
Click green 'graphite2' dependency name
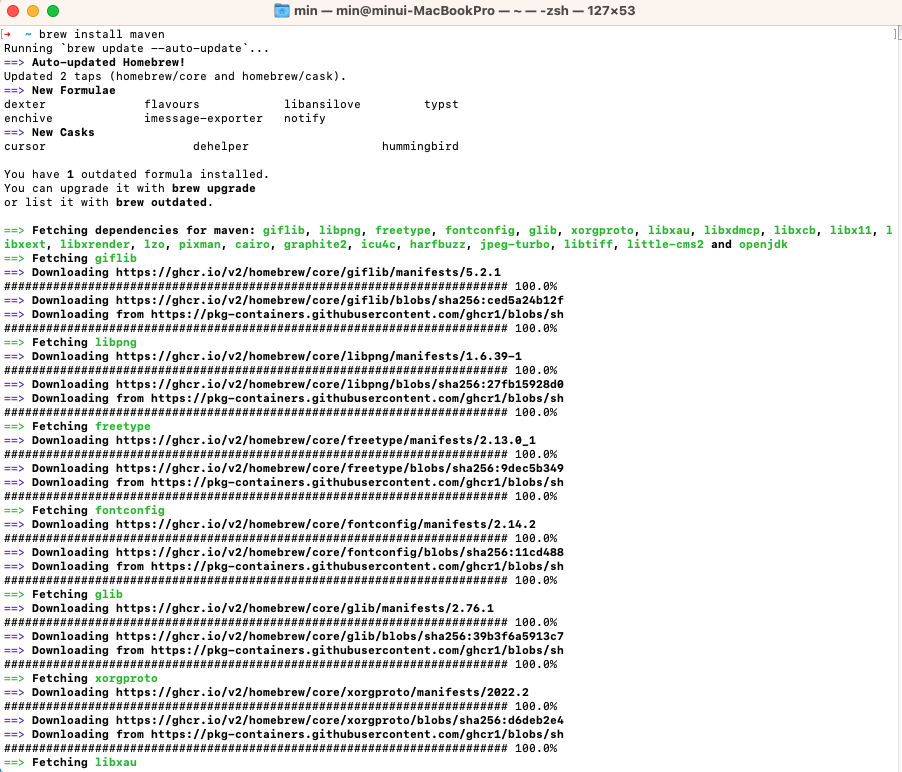315,244
